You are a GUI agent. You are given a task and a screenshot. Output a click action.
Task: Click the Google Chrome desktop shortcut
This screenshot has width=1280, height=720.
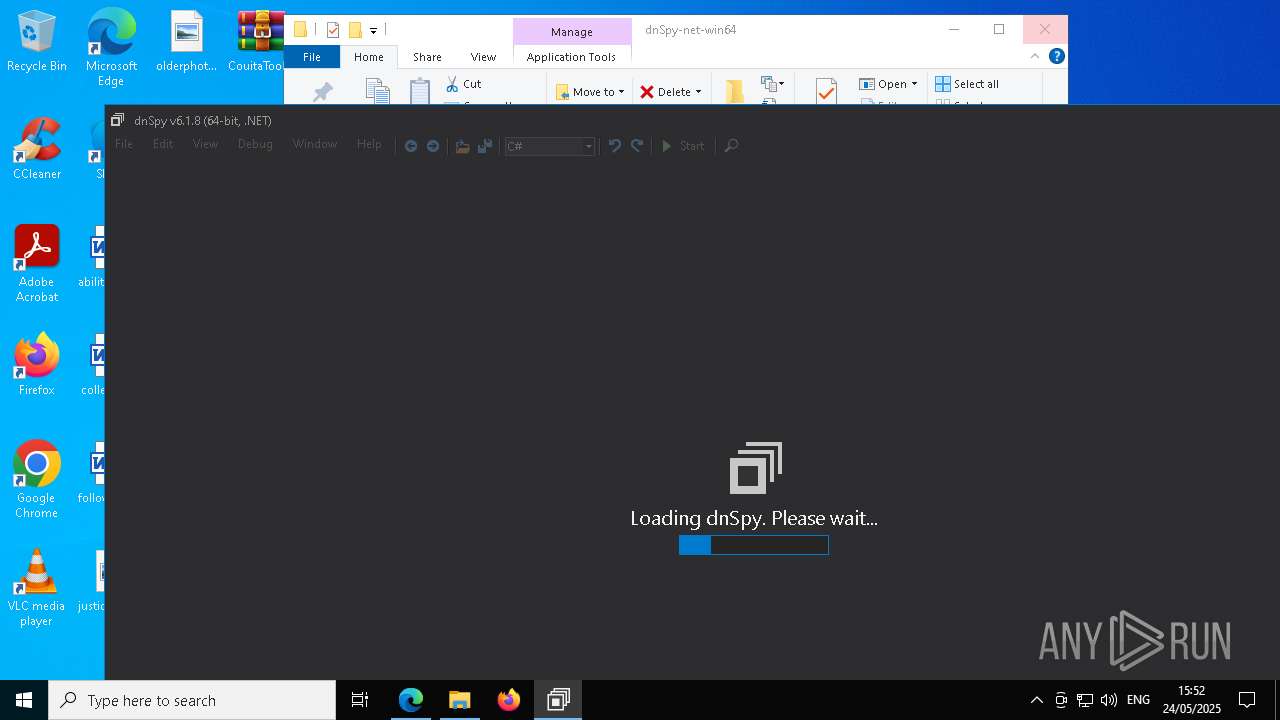pos(37,479)
